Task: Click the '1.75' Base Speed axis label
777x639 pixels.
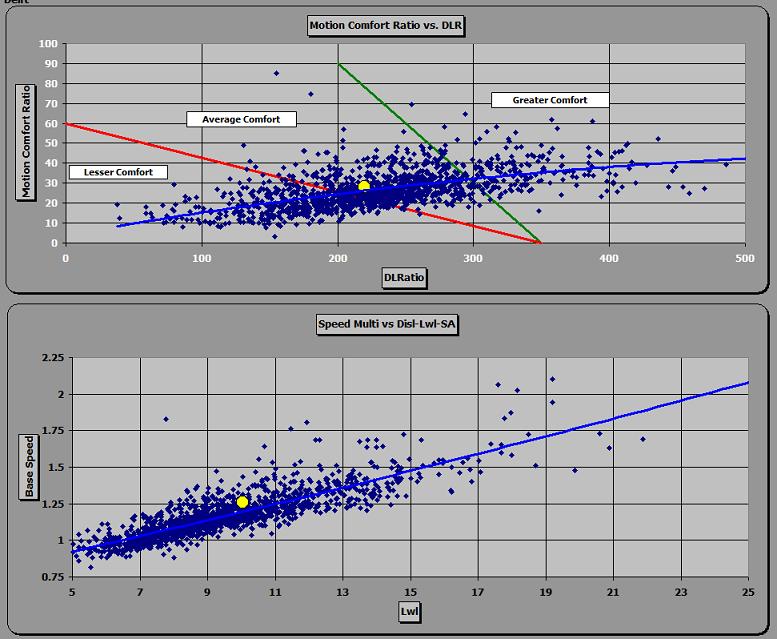Action: (53, 430)
